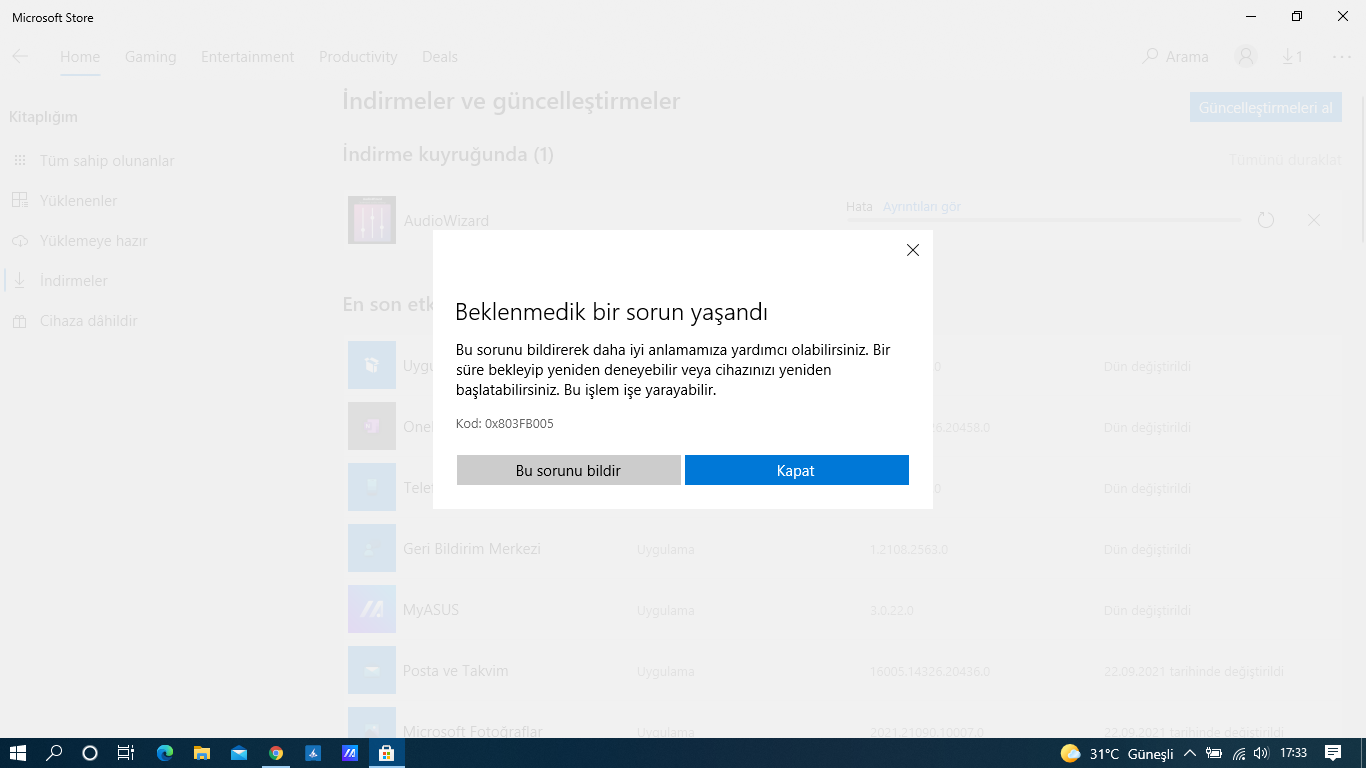Screen dimensions: 1366x768
Task: Close the error dialog with the X icon
Action: [x=912, y=250]
